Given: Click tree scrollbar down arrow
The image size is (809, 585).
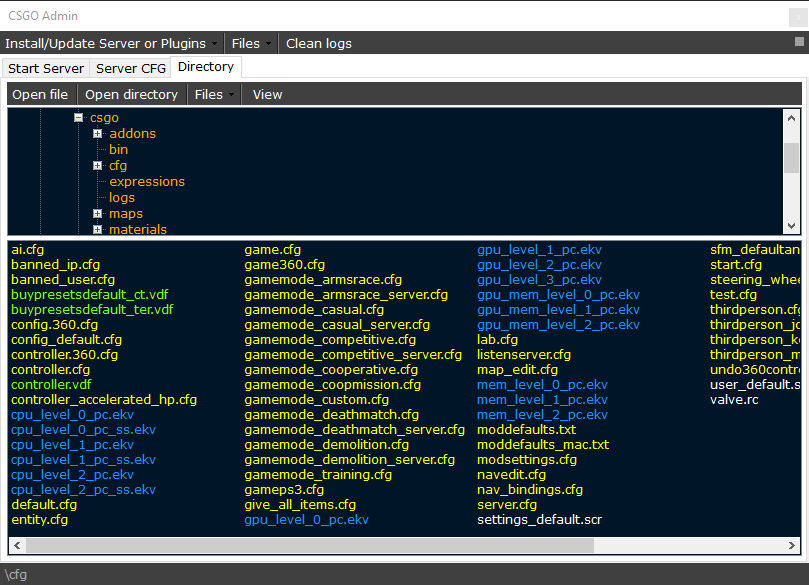Looking at the screenshot, I should pyautogui.click(x=791, y=225).
